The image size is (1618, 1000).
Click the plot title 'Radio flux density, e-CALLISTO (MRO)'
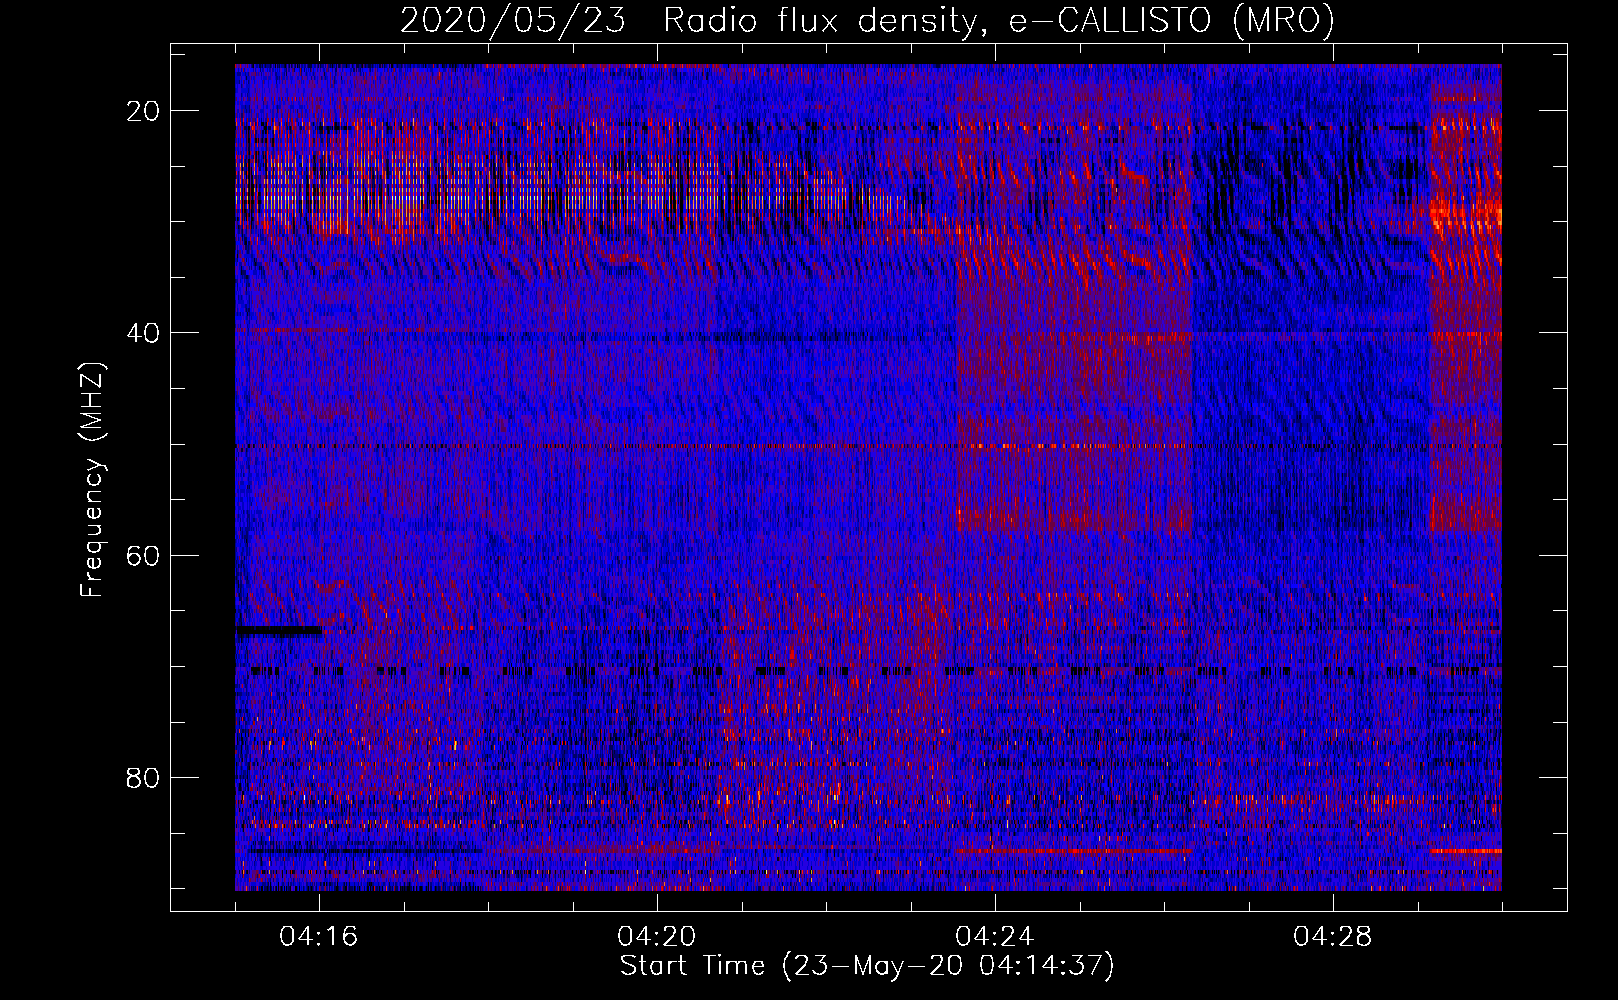(998, 20)
